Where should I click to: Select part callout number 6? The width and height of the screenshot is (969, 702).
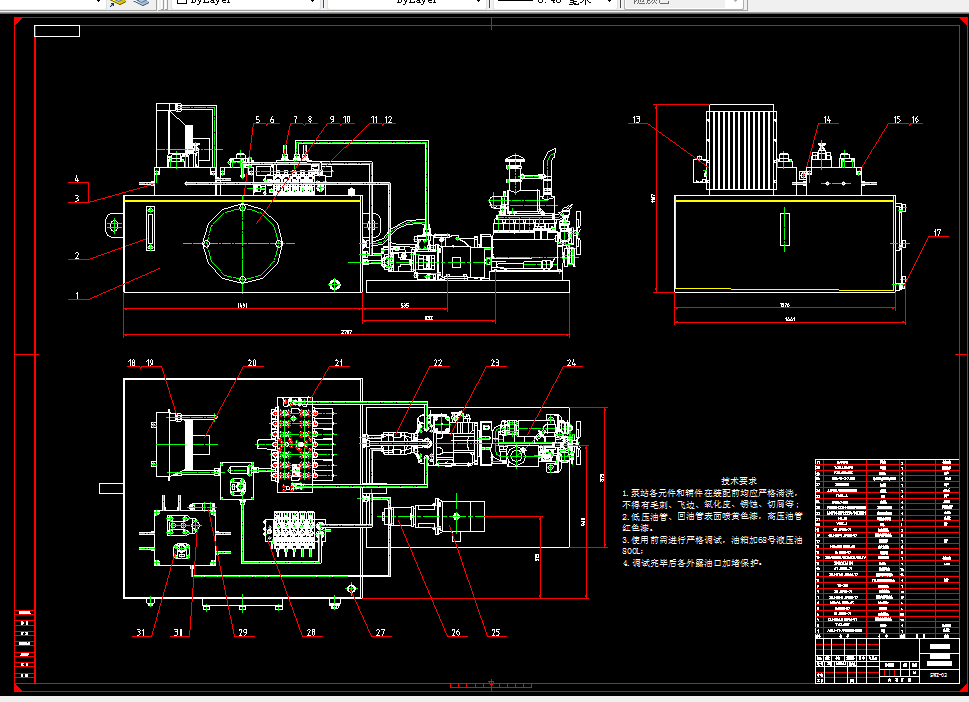tap(272, 120)
